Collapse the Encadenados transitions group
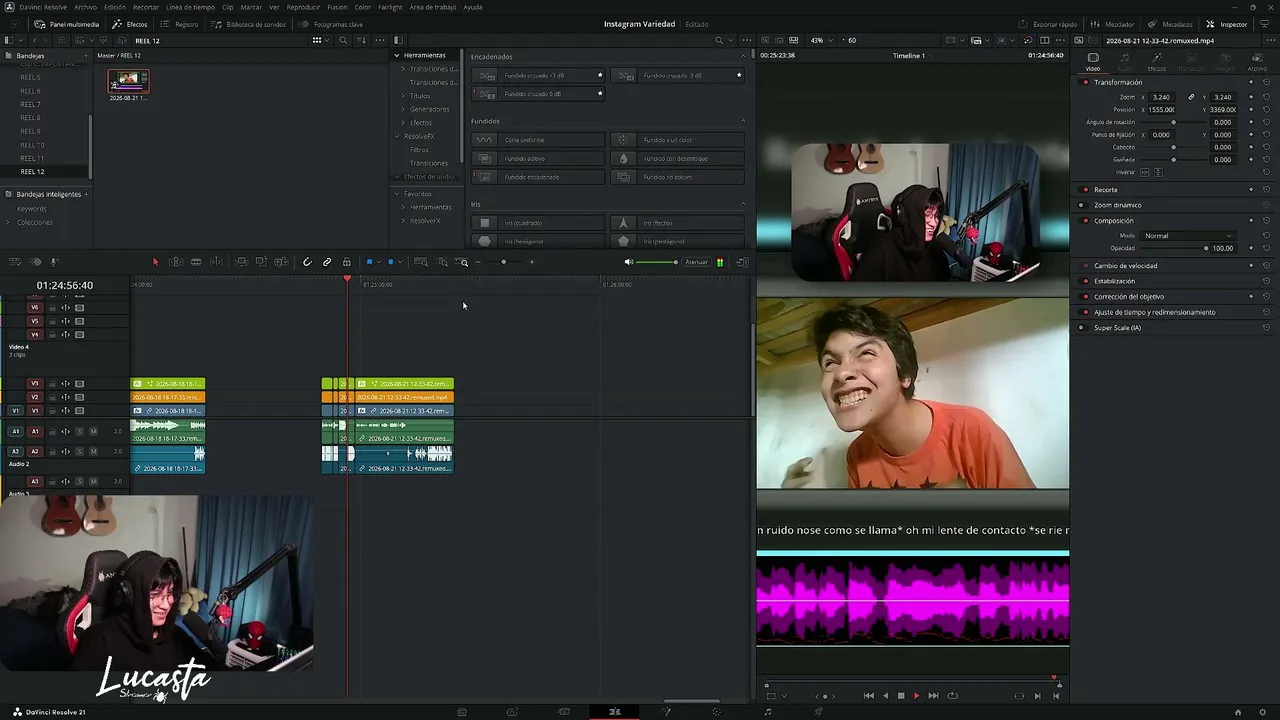 point(742,57)
